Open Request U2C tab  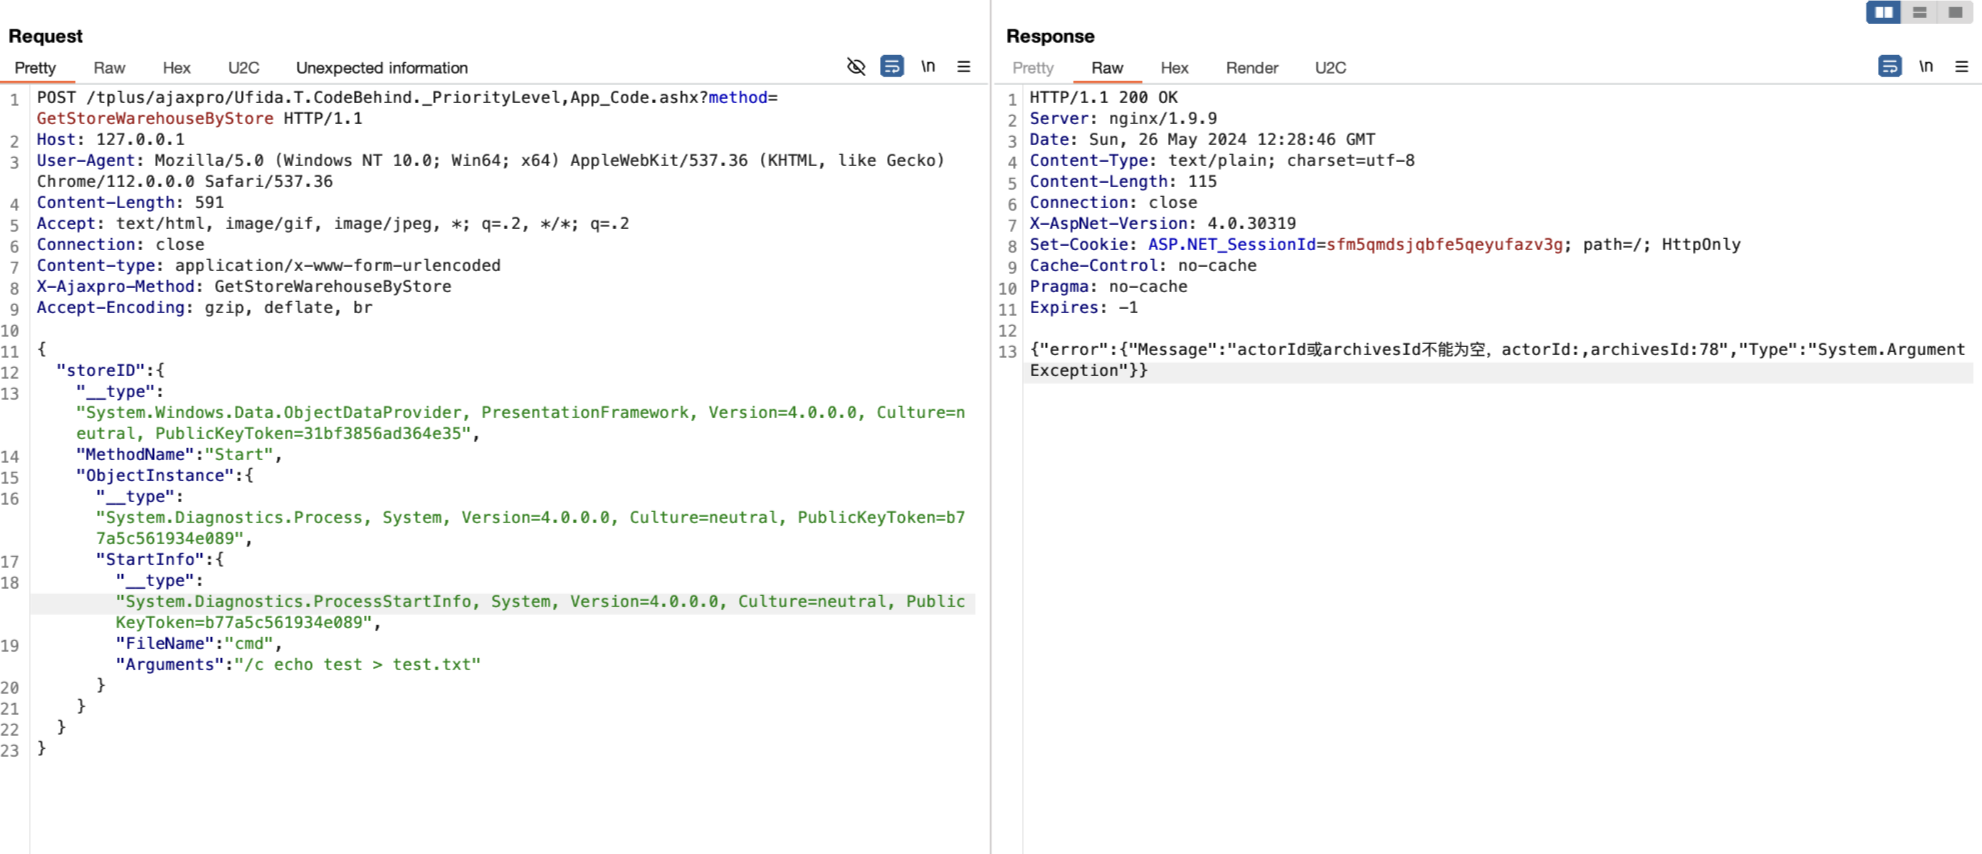point(243,68)
